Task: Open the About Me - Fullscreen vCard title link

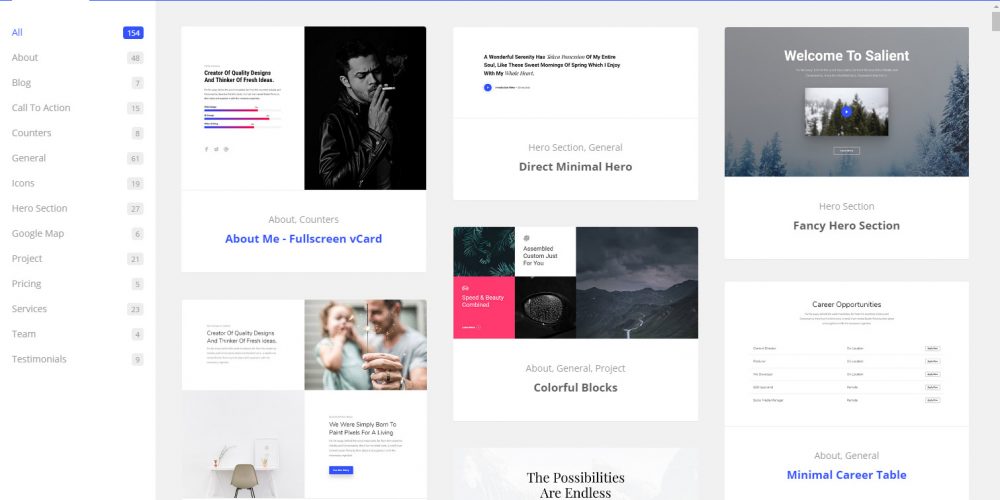Action: click(x=303, y=239)
